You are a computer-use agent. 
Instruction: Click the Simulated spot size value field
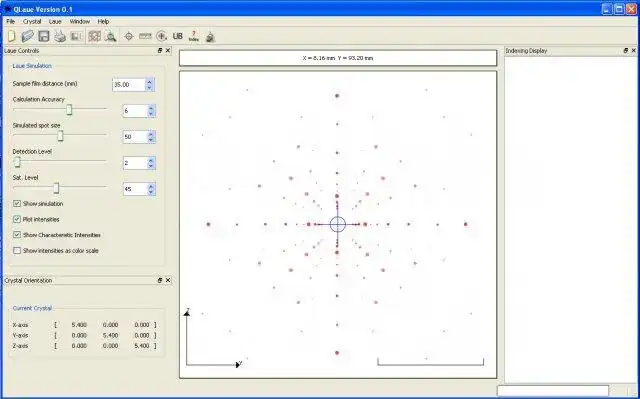tap(135, 137)
